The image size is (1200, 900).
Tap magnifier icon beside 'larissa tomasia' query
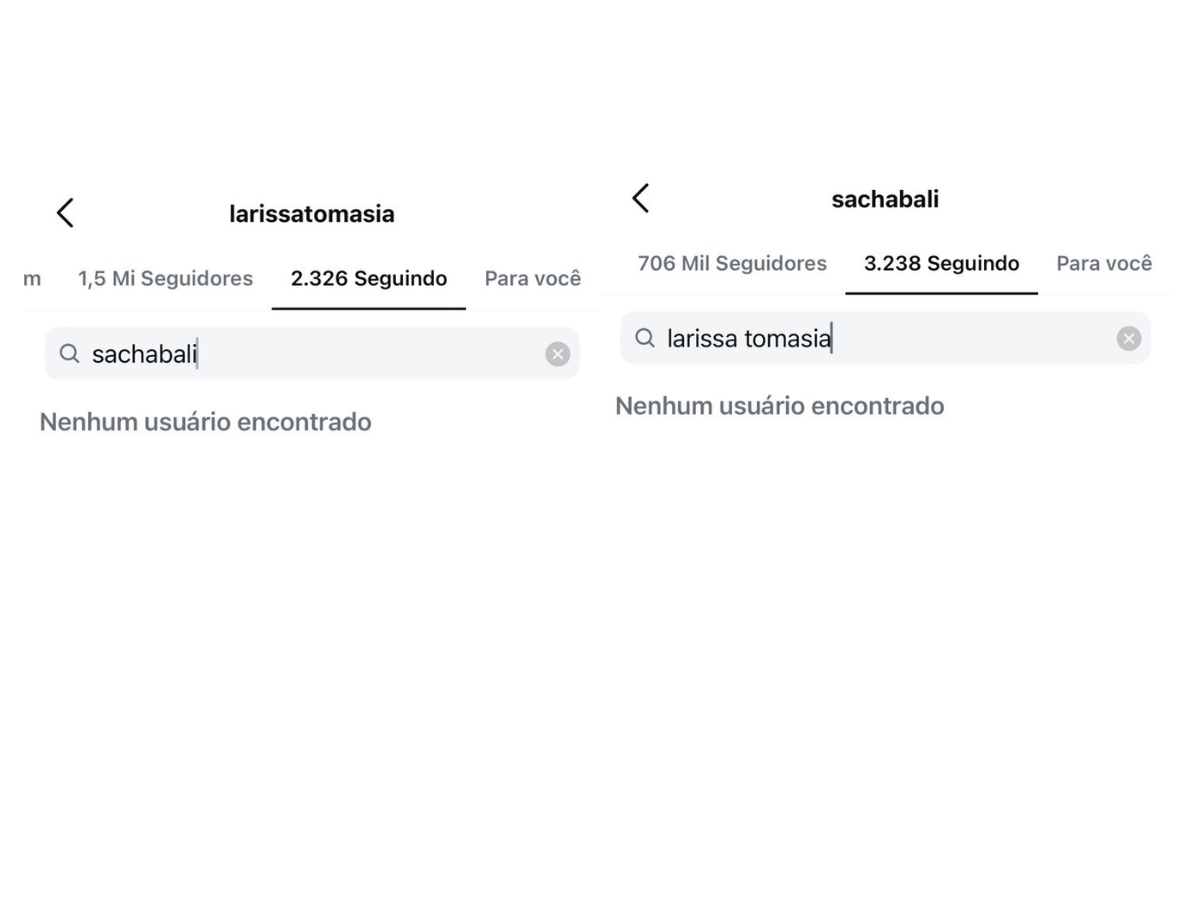click(x=645, y=339)
